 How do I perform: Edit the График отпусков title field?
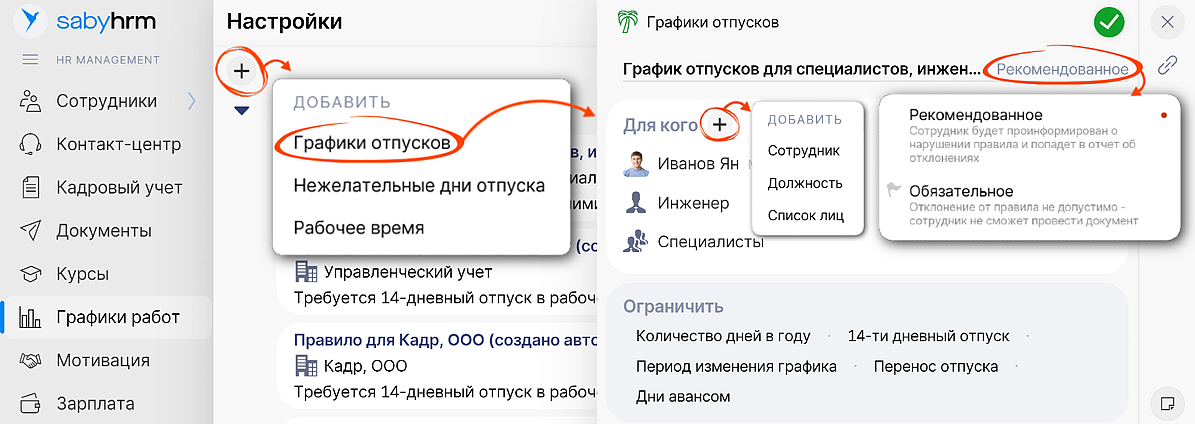click(x=800, y=69)
